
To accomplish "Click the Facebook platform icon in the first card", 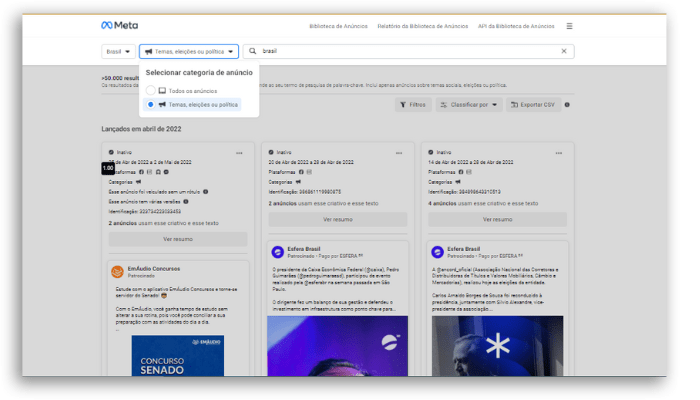I will 142,172.
